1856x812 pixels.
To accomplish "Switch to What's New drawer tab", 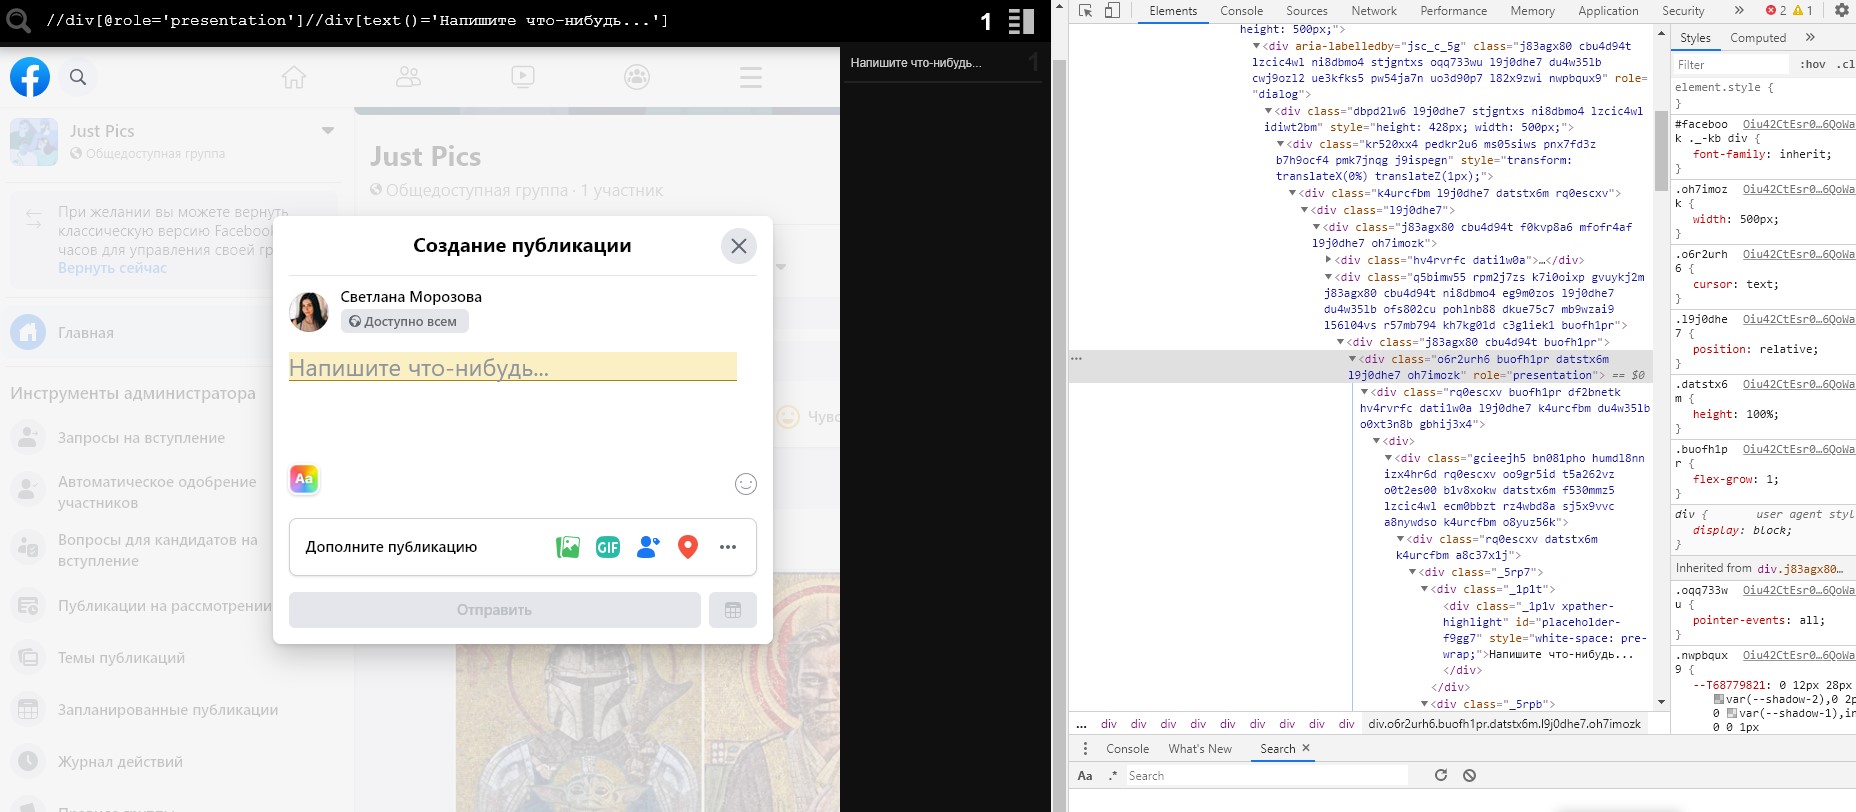I will [1200, 748].
